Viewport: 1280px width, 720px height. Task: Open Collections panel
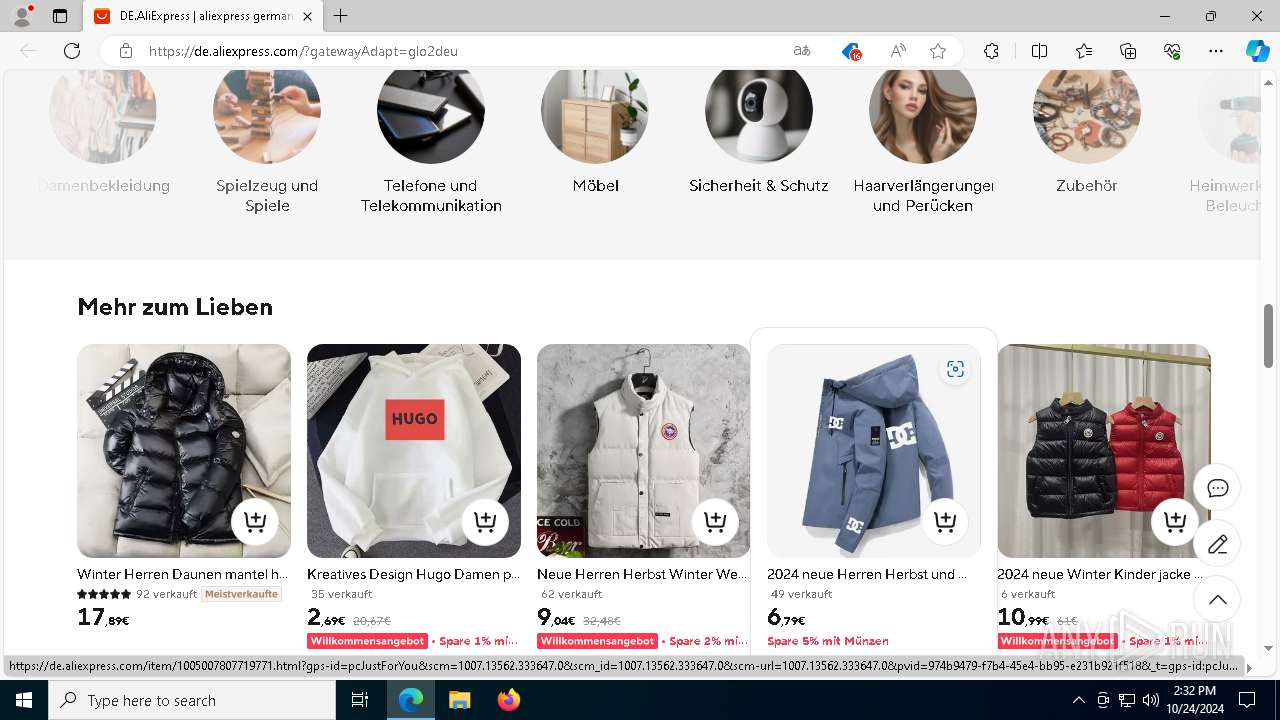pos(1128,51)
